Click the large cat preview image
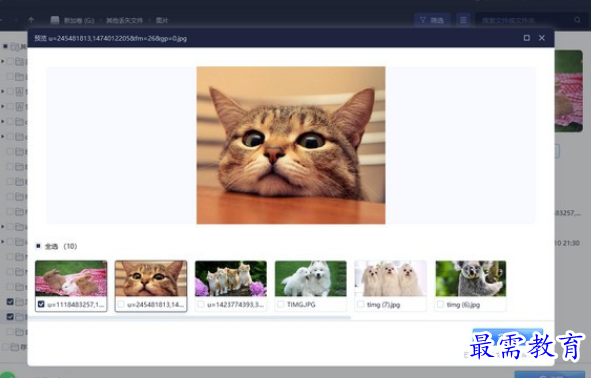The width and height of the screenshot is (591, 378). pos(291,145)
